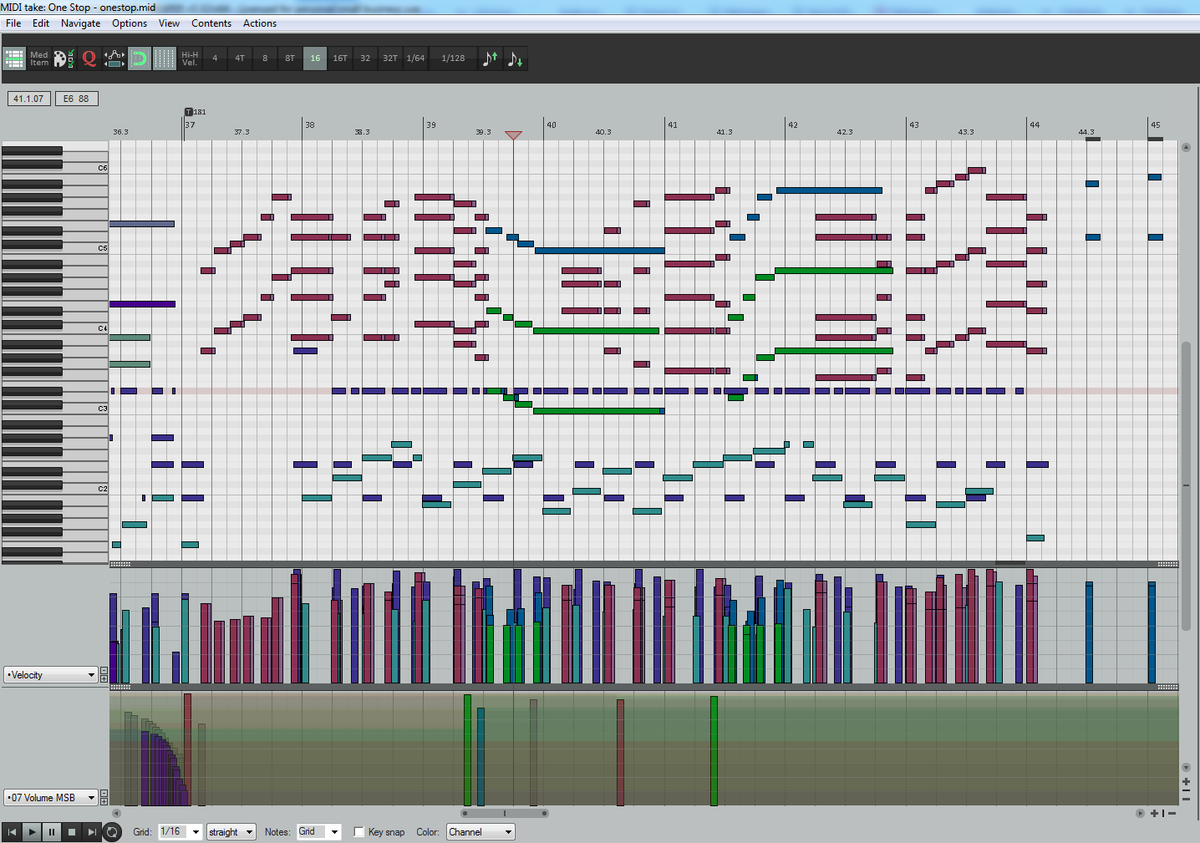Toggle the repeat playback button
The height and width of the screenshot is (843, 1200).
pos(110,831)
